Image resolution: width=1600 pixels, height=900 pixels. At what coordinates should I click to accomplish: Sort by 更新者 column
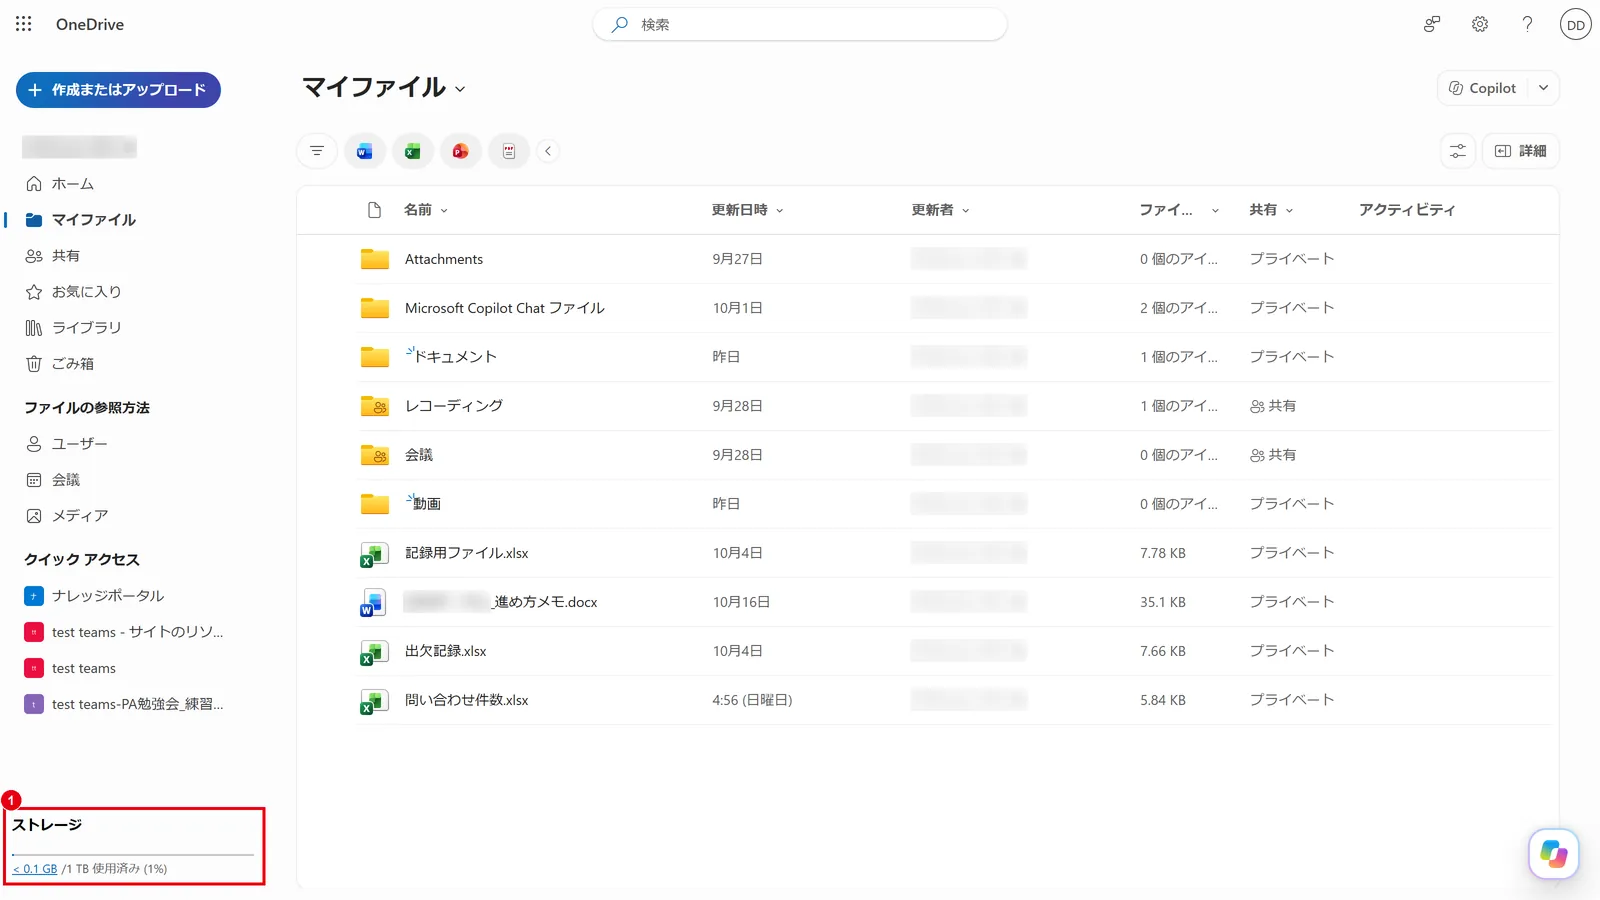(940, 210)
